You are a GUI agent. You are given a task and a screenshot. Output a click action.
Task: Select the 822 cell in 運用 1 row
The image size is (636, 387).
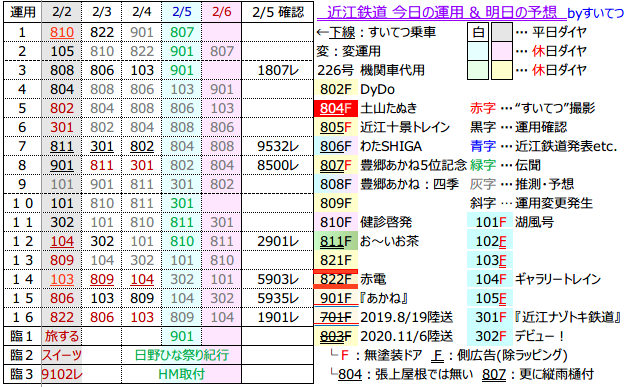coord(101,32)
